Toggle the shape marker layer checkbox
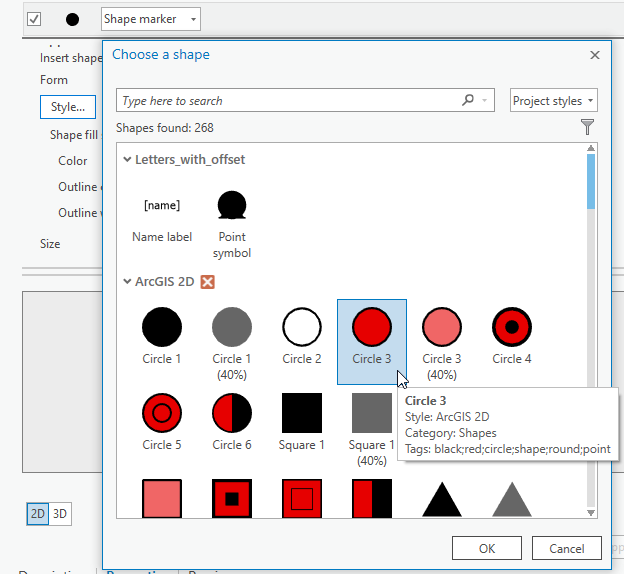The height and width of the screenshot is (574, 624). [34, 19]
